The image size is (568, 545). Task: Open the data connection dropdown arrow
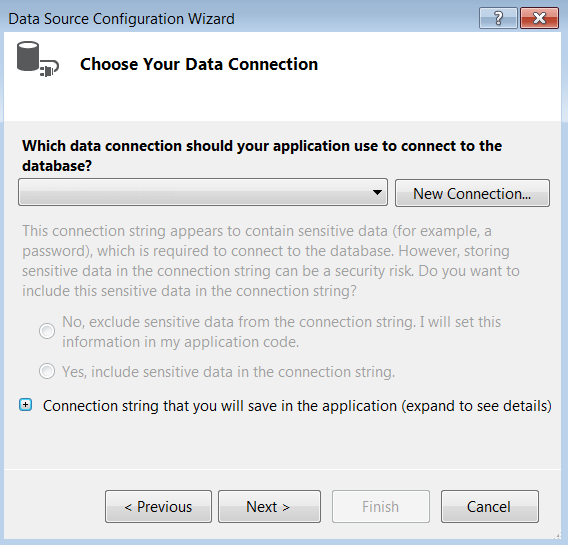(377, 192)
